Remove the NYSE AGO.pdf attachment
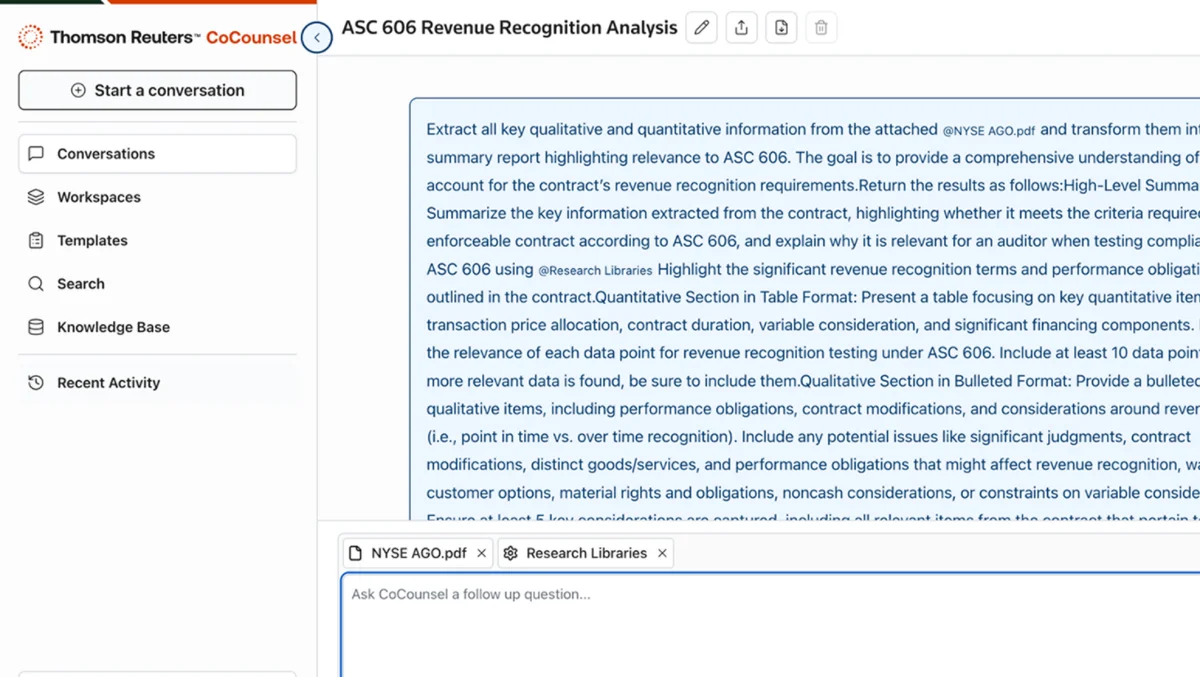The image size is (1200, 677). coord(481,552)
